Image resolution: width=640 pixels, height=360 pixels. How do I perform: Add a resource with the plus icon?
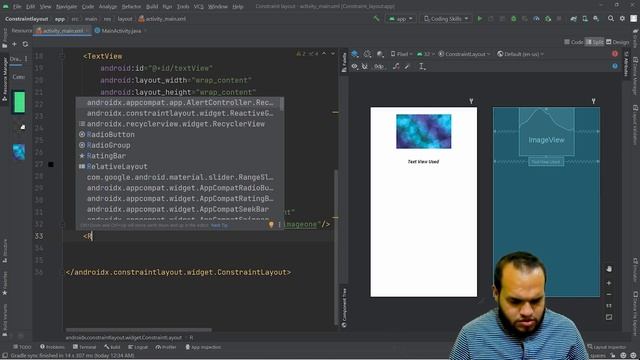[x=14, y=44]
